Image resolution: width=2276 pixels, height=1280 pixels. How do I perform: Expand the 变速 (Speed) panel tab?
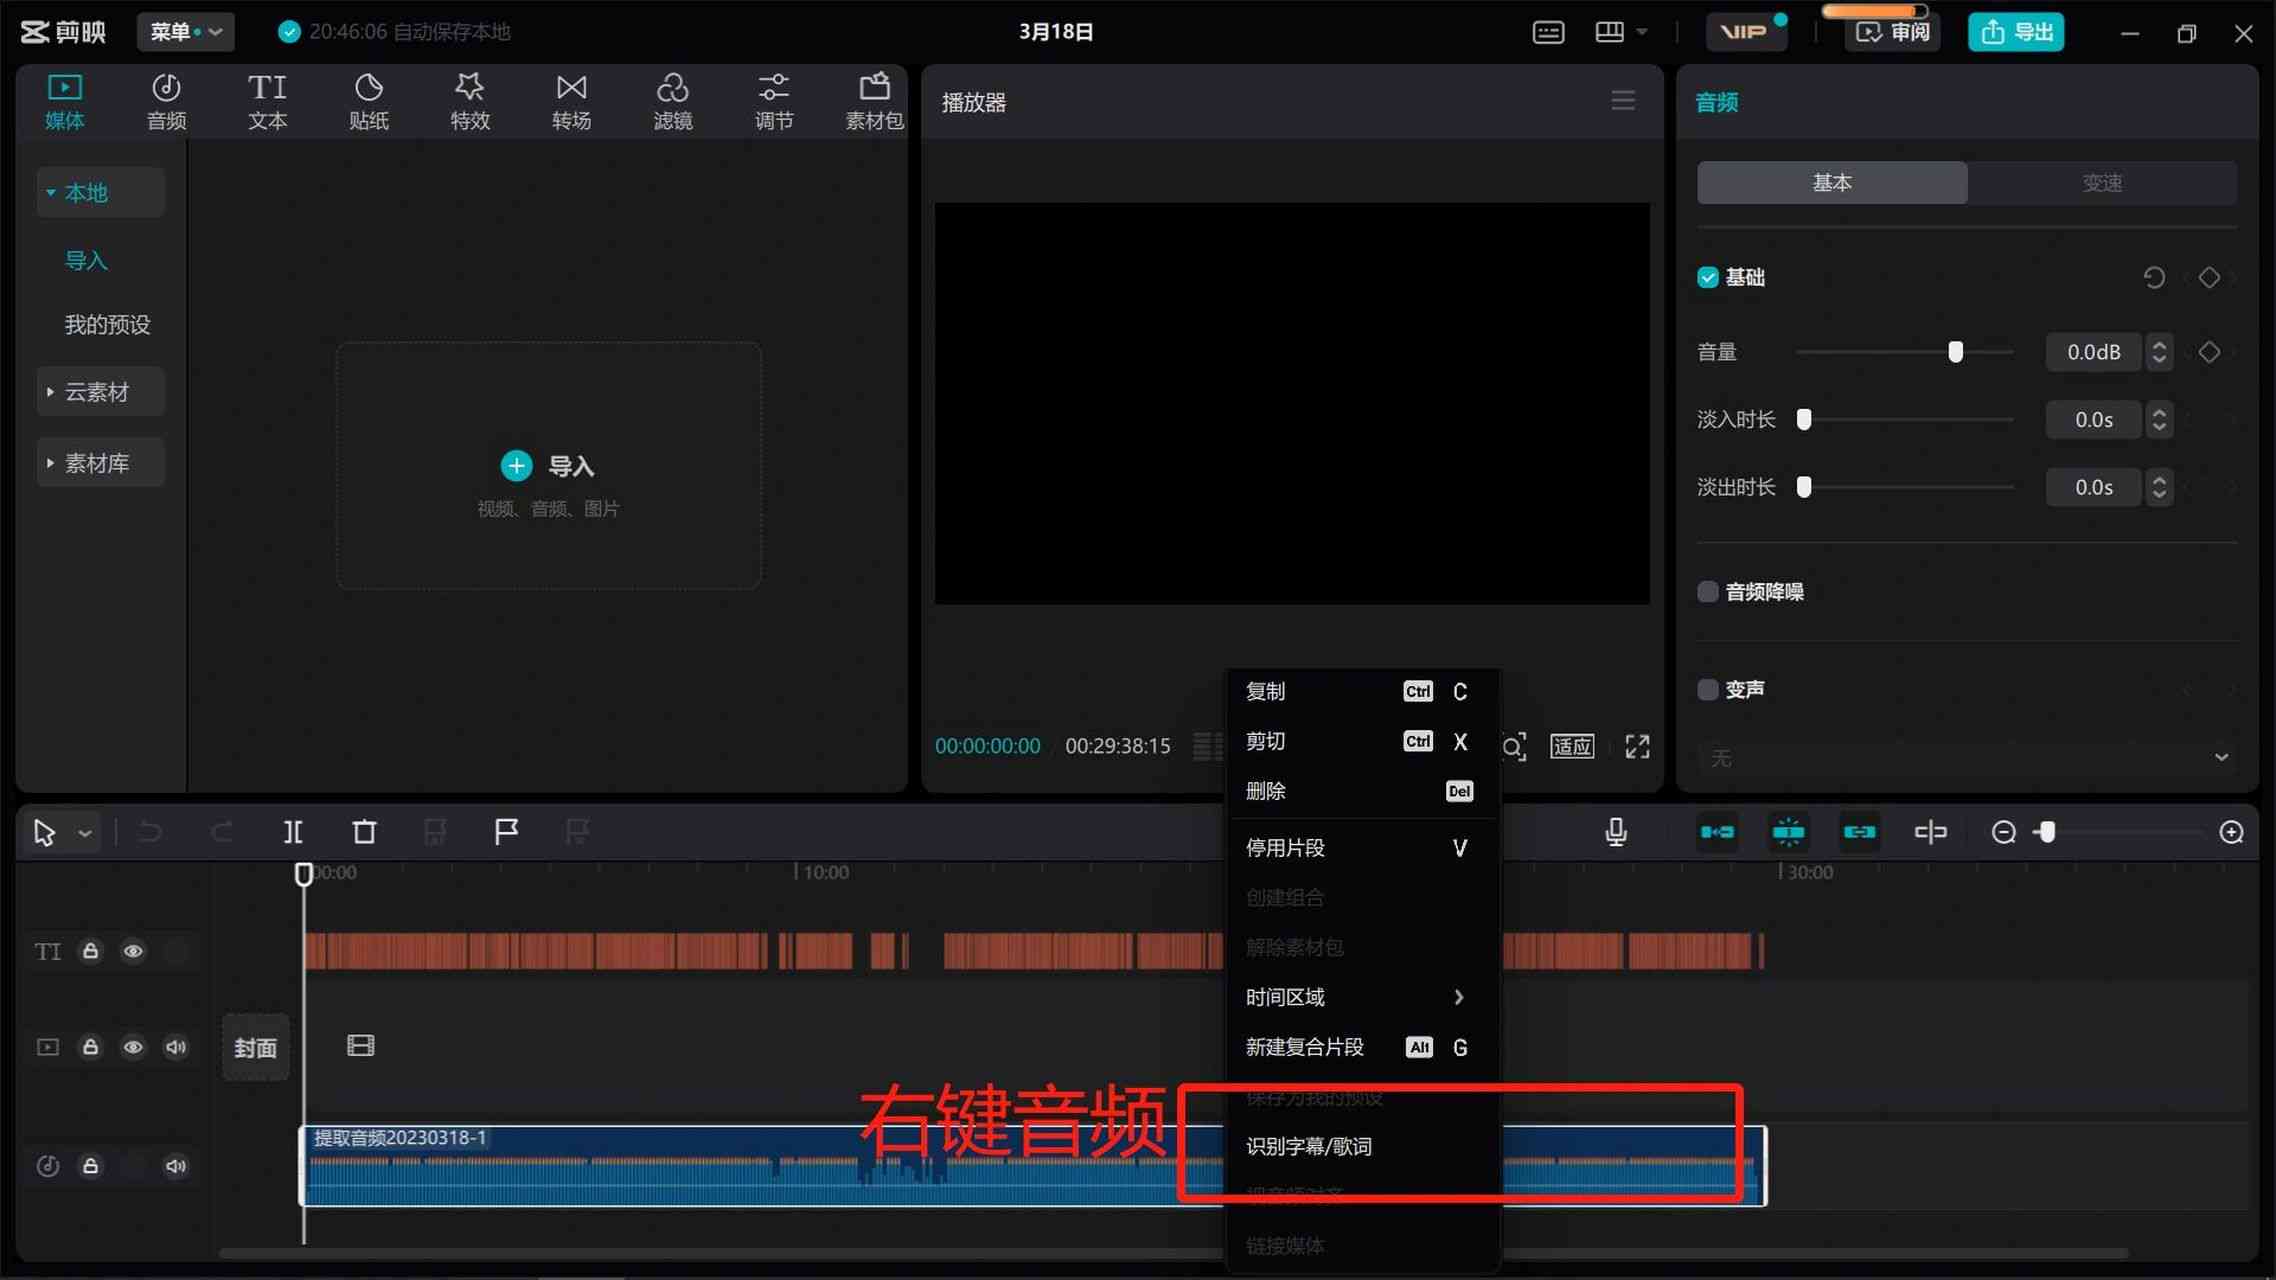2102,183
